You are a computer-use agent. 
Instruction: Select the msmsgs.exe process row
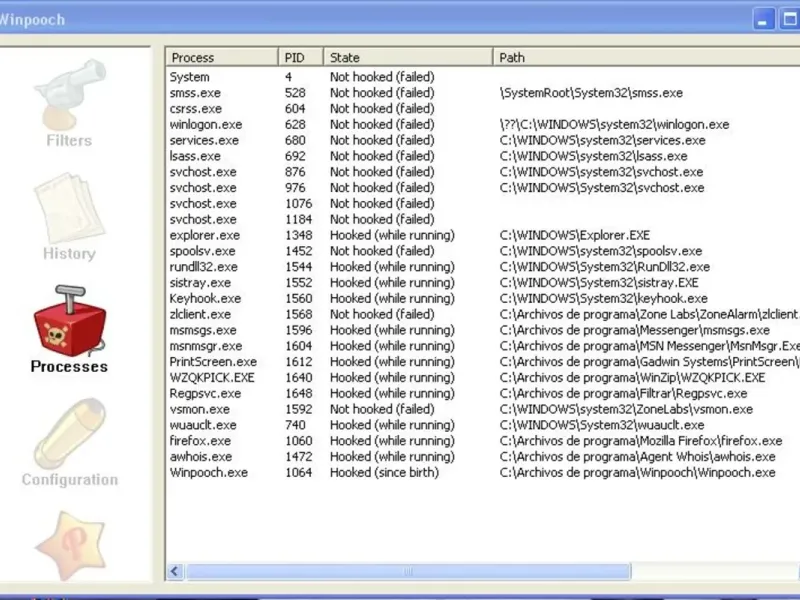pyautogui.click(x=483, y=330)
